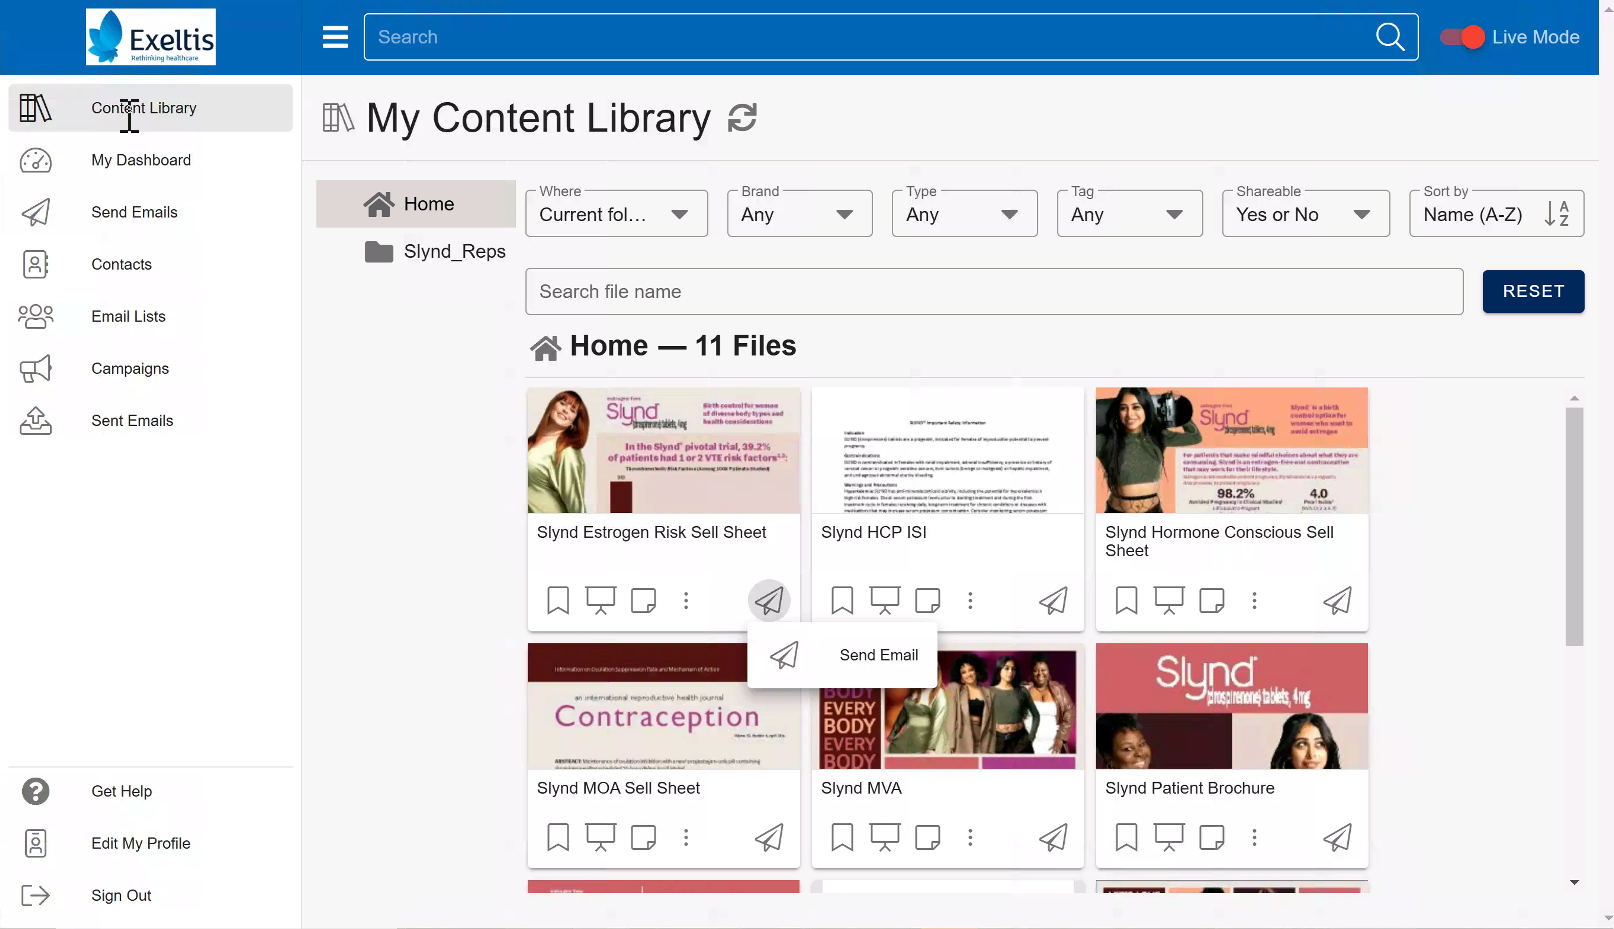Click Send Email popup option

coord(843,655)
